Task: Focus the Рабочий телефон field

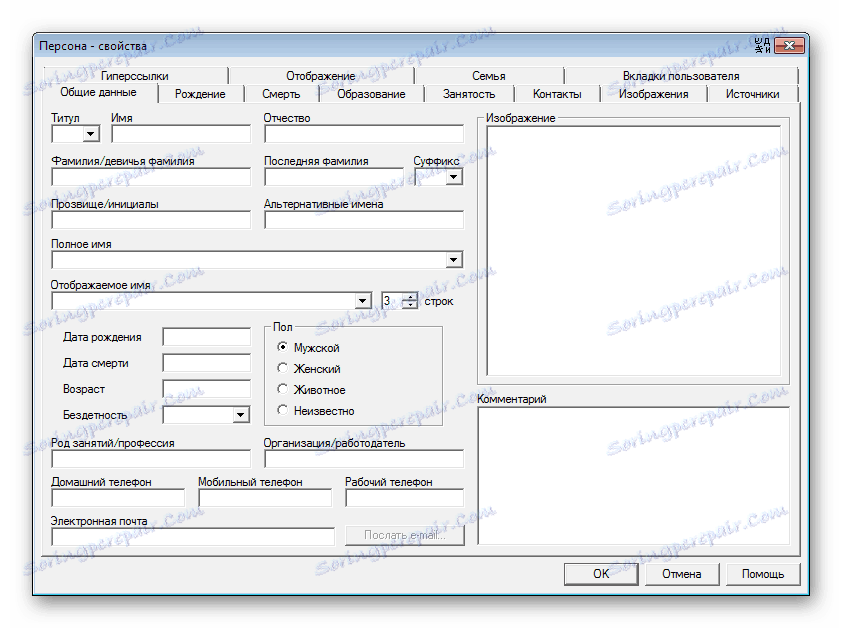Action: (404, 497)
